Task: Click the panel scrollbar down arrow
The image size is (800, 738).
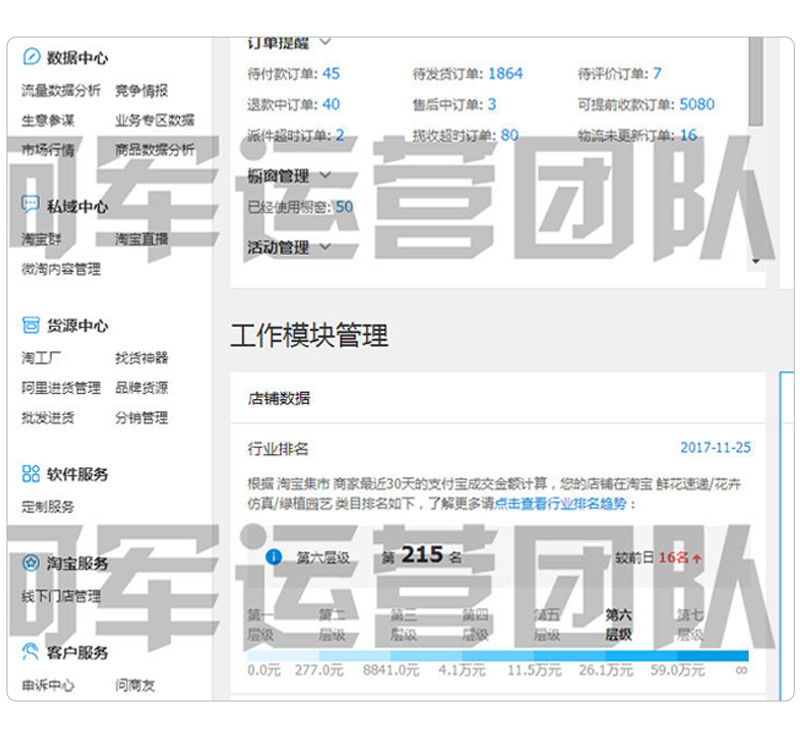Action: pos(756,261)
